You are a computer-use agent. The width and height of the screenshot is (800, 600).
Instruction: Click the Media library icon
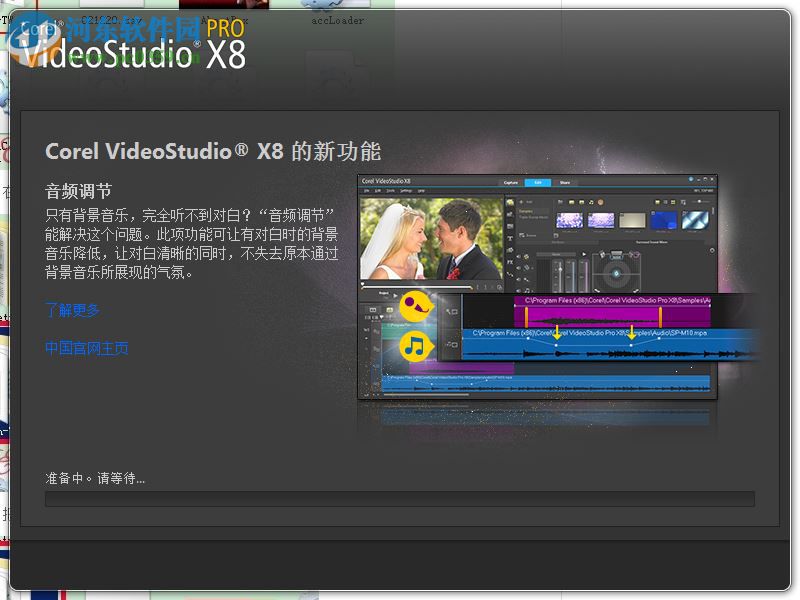(x=509, y=201)
